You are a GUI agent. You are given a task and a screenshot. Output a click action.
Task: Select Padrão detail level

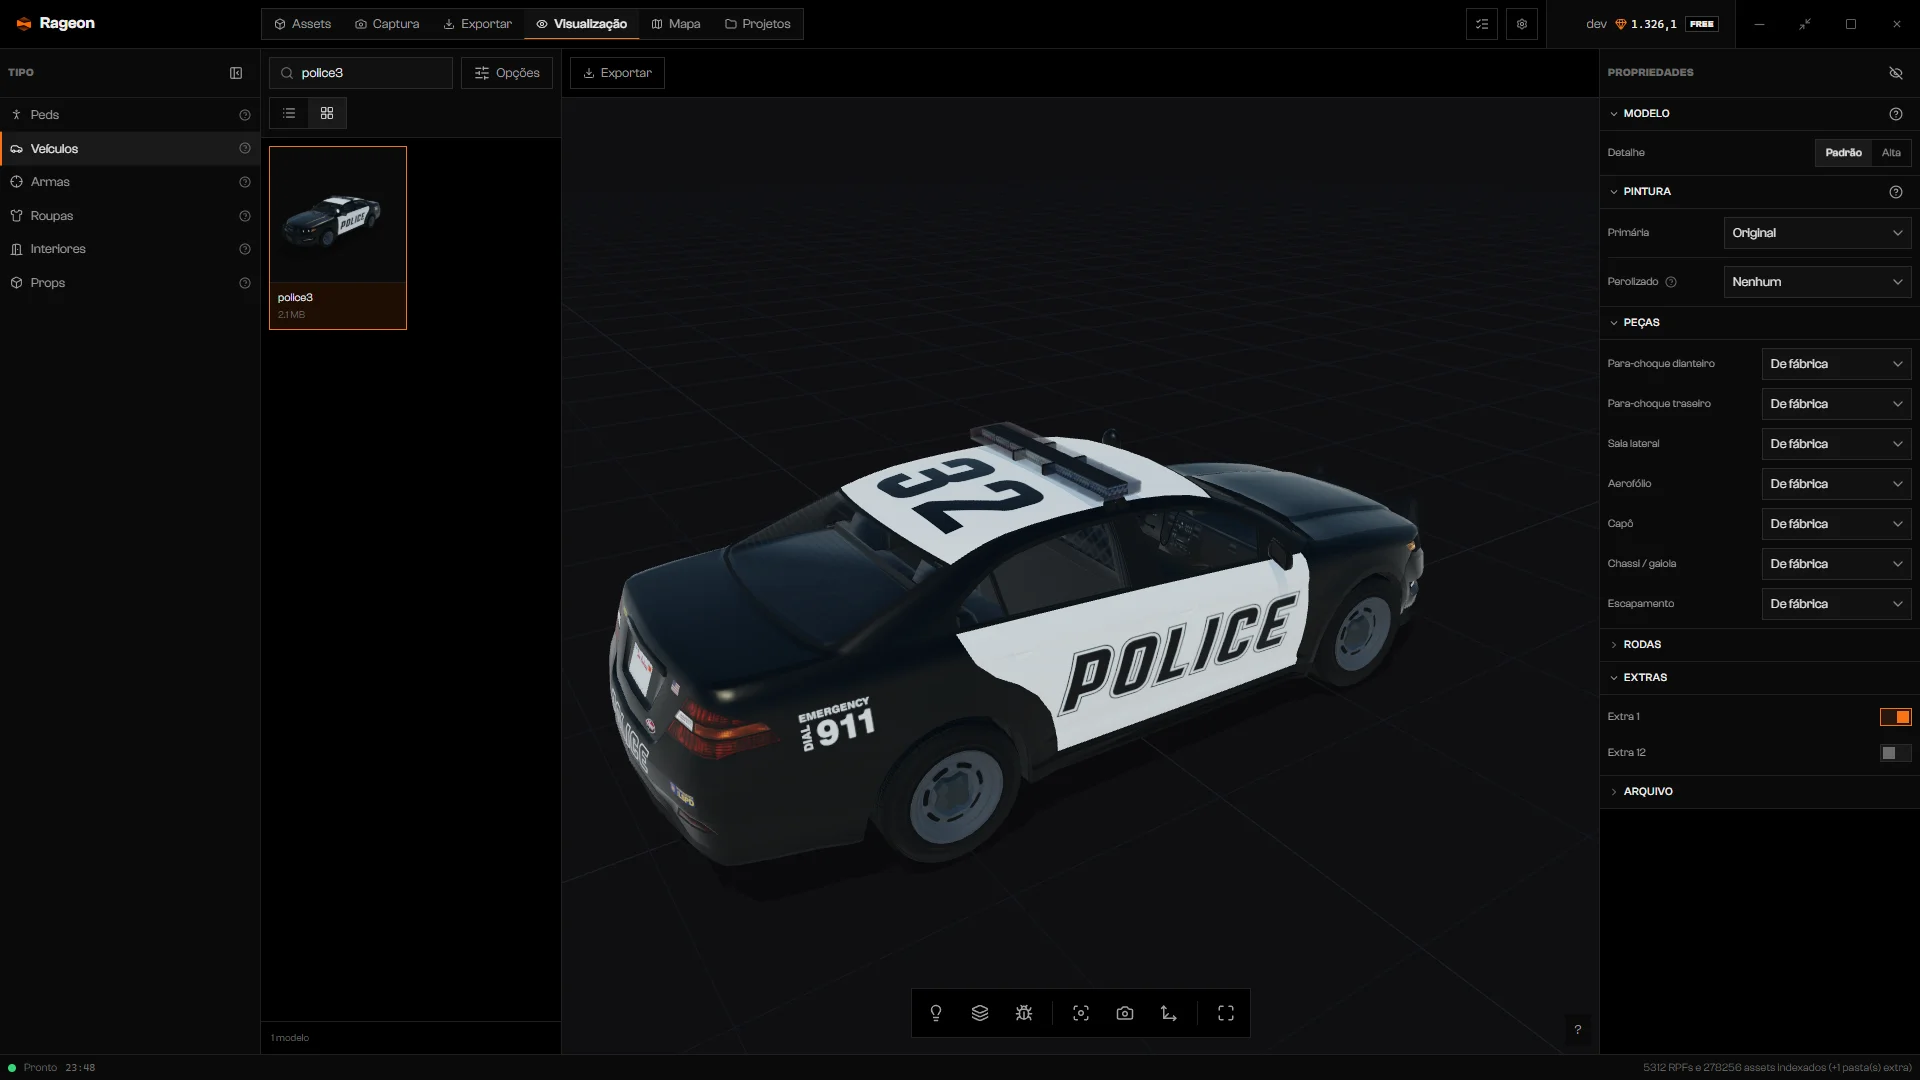[x=1843, y=153]
